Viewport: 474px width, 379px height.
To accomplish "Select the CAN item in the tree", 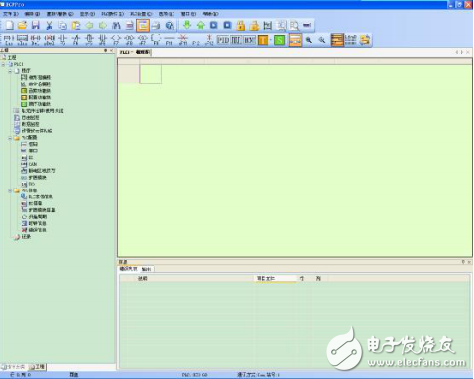I will tap(29, 164).
